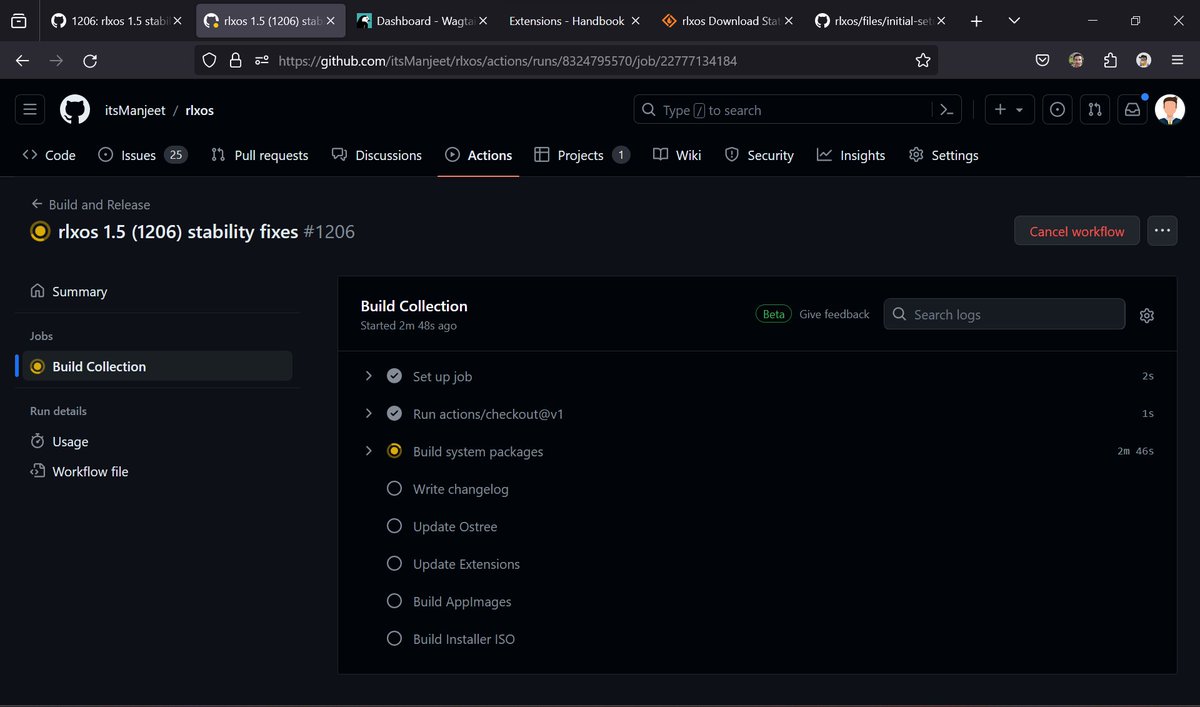Open the issues shortcut icon in header
This screenshot has height=707, width=1200.
1057,110
